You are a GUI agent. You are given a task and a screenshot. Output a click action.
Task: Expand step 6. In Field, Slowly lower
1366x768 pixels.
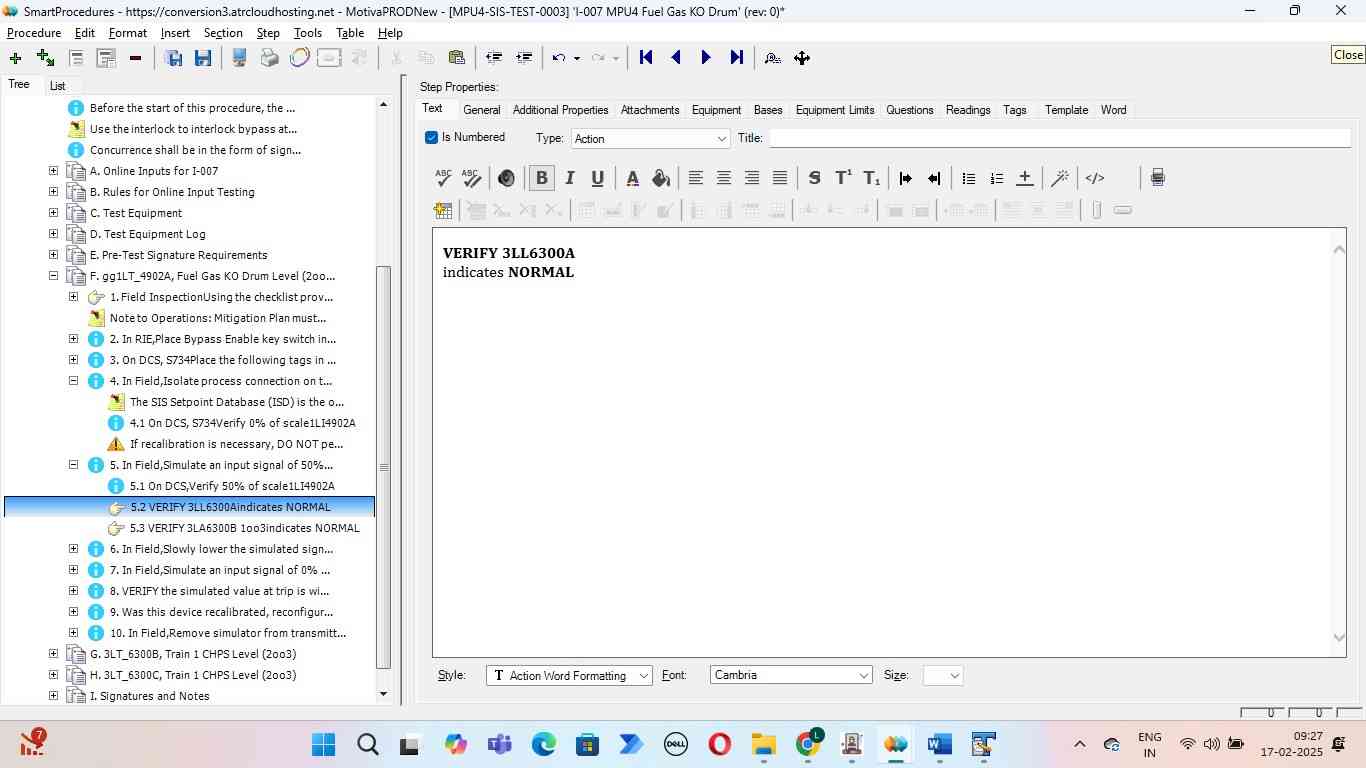click(74, 549)
